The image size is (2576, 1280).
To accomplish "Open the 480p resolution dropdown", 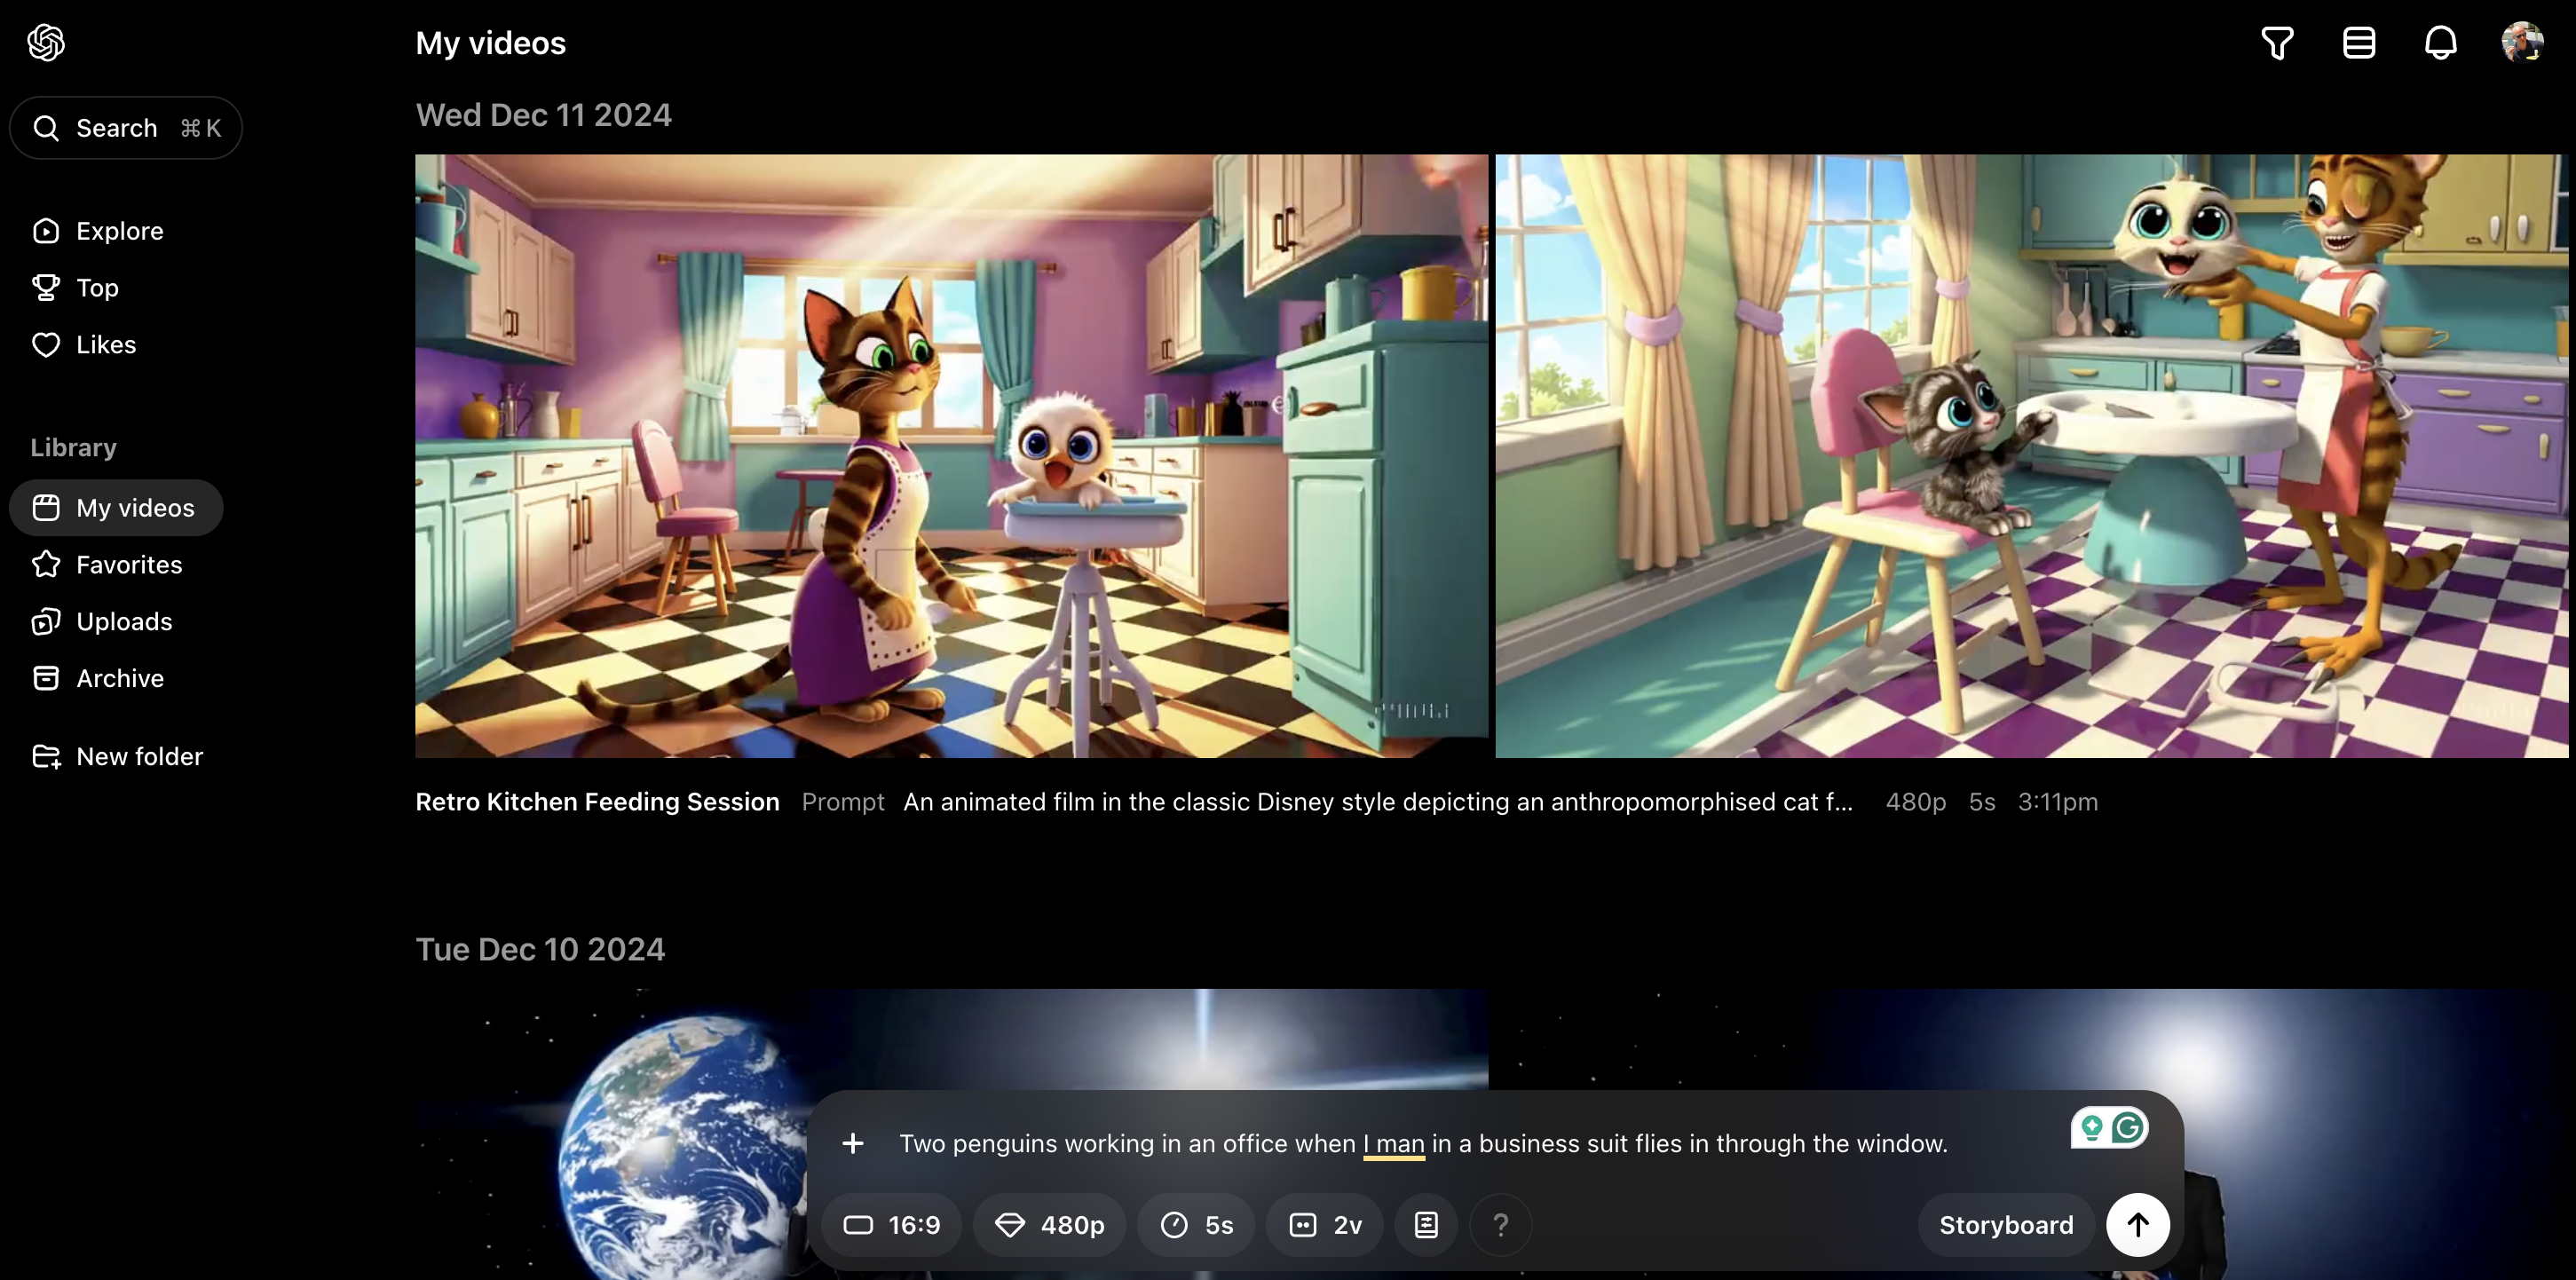I will [x=1050, y=1225].
